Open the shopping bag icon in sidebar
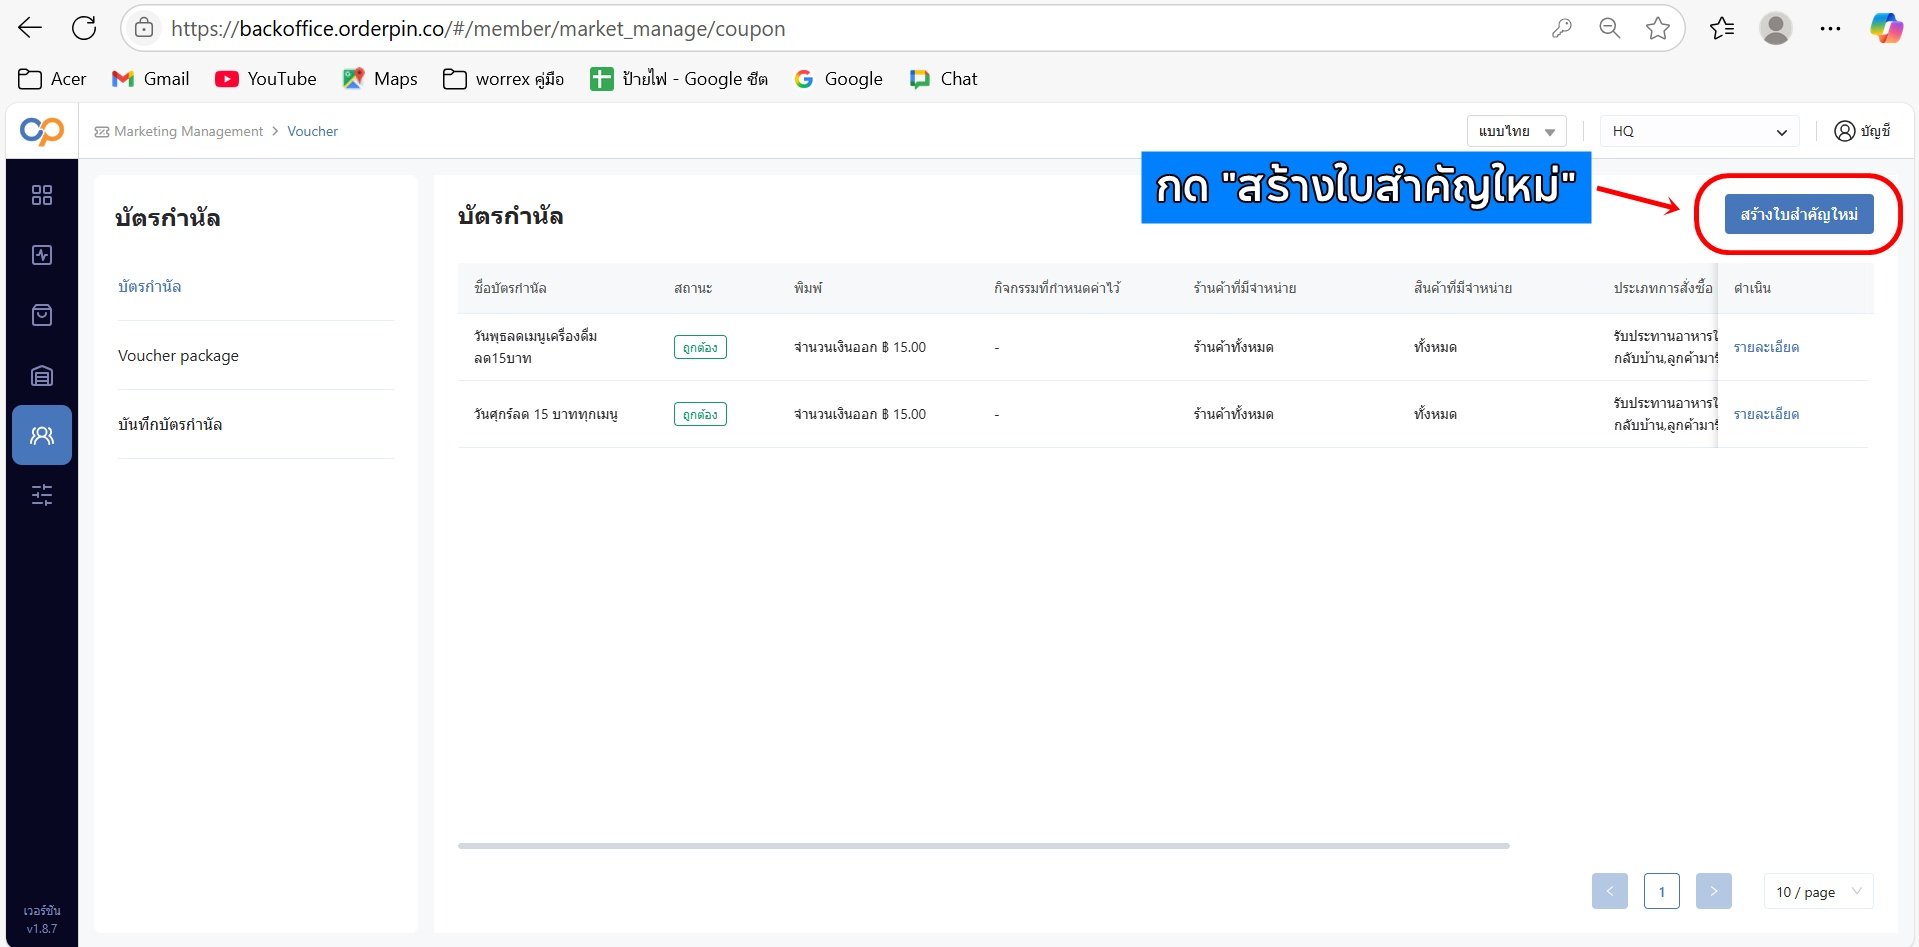 coord(42,315)
